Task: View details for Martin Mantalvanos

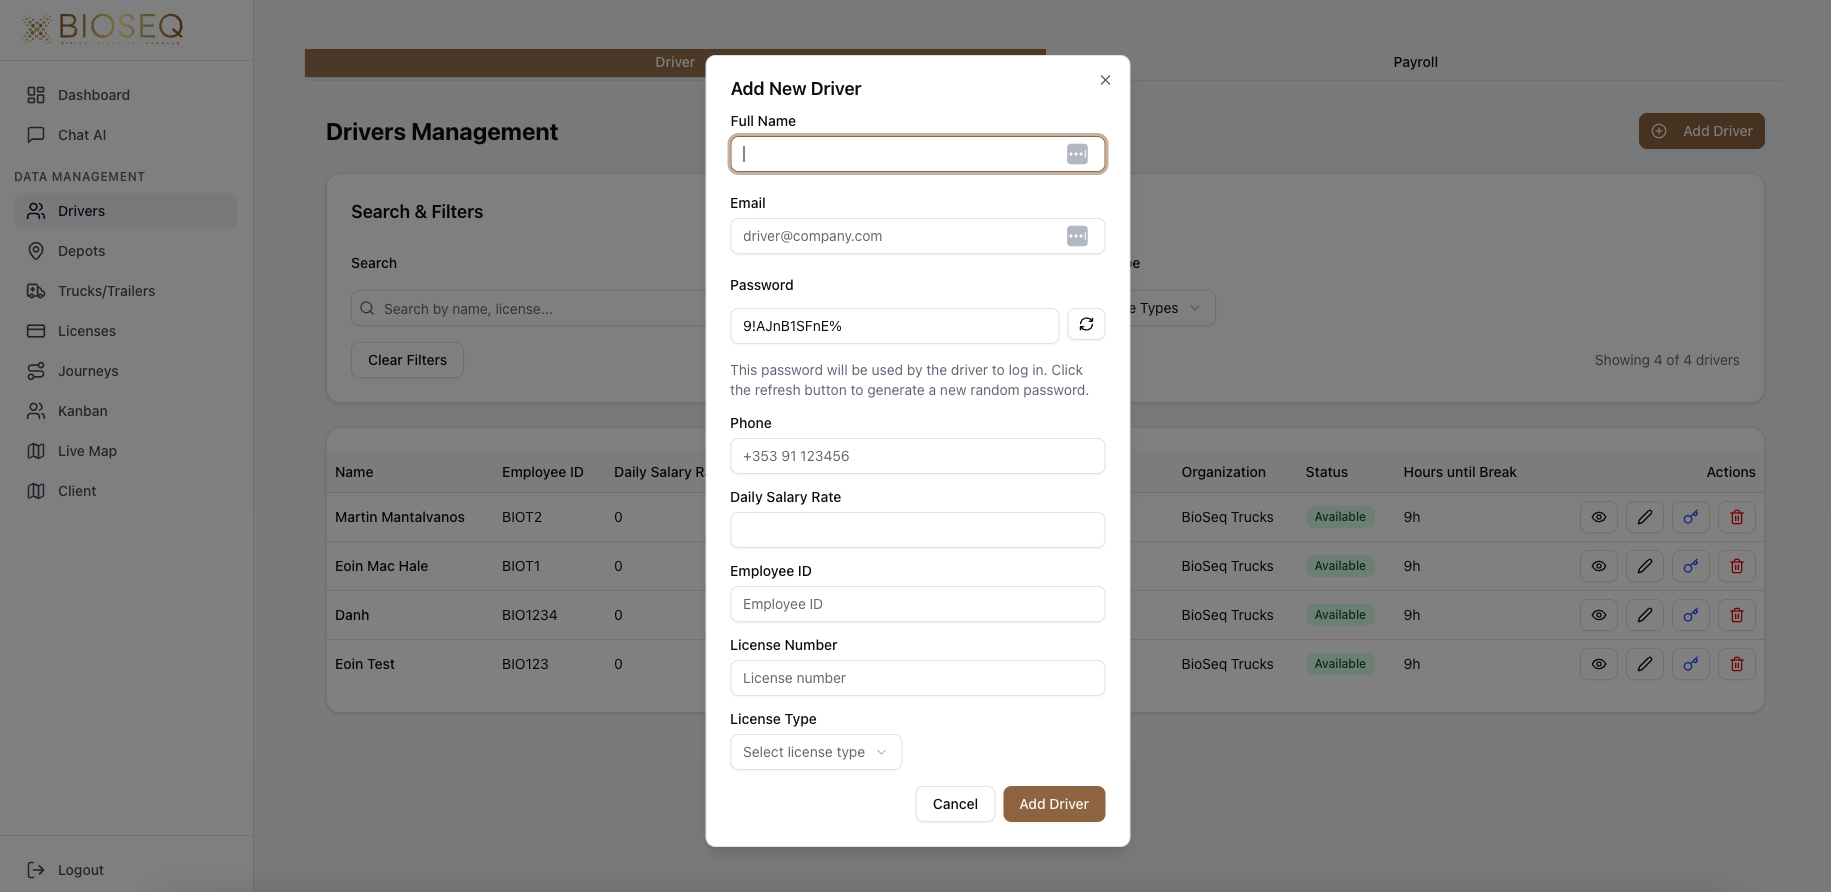Action: 1598,517
